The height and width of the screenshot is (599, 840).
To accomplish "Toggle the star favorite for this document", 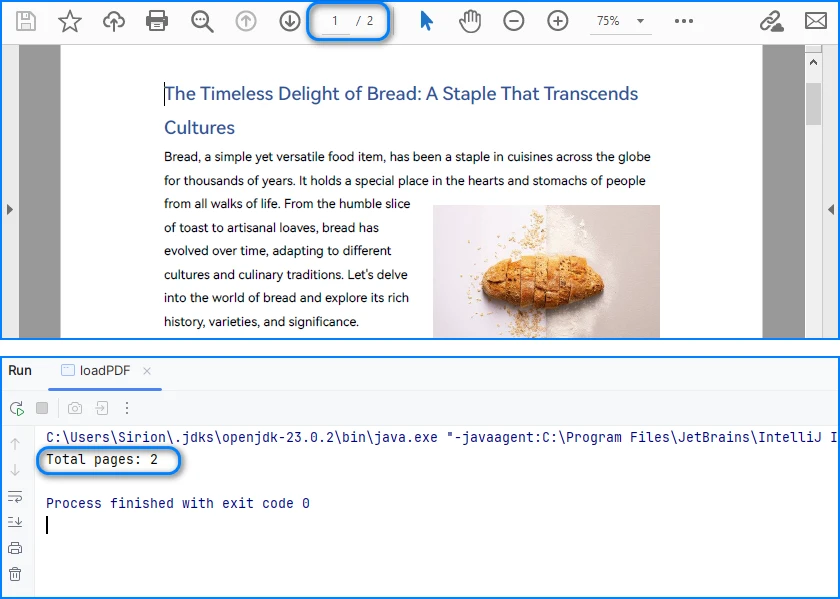I will pos(70,20).
